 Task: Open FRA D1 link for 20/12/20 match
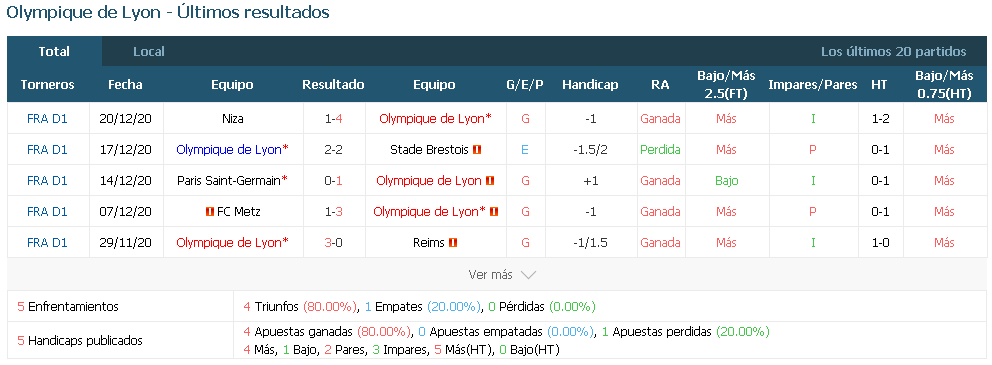click(47, 119)
